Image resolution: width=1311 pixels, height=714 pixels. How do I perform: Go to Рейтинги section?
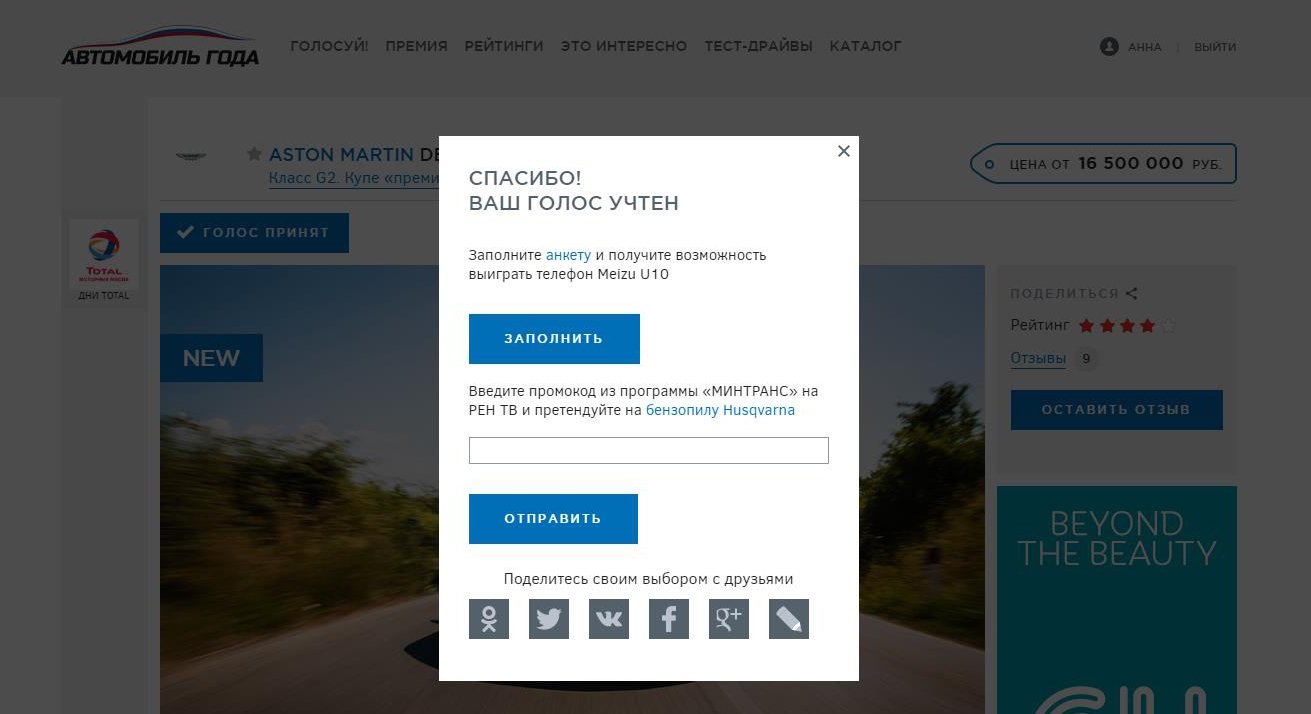tap(504, 46)
